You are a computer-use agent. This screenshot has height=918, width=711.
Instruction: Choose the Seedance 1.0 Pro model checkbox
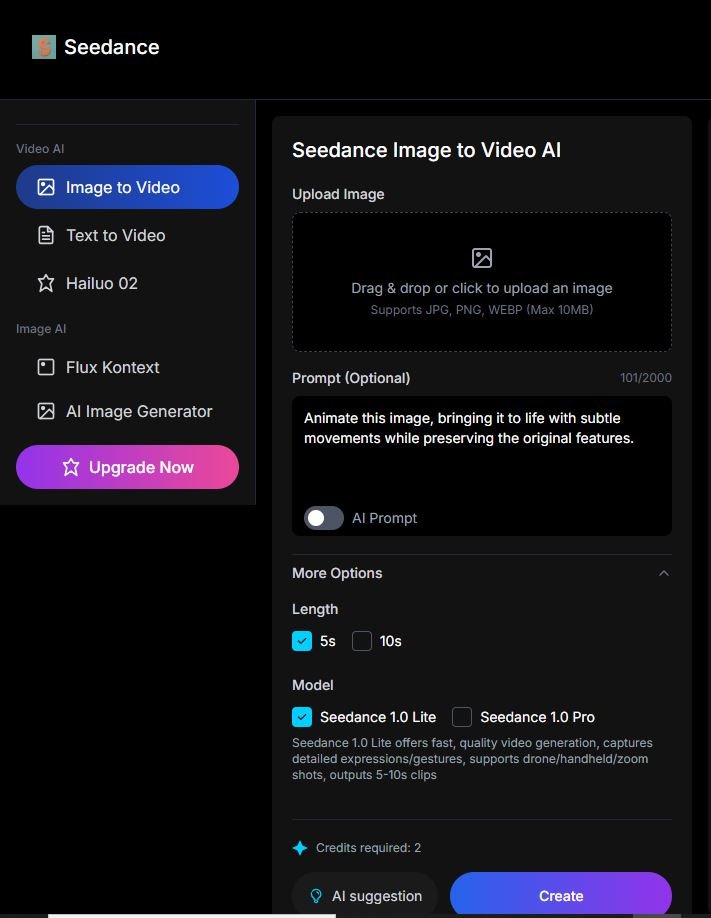tap(462, 717)
